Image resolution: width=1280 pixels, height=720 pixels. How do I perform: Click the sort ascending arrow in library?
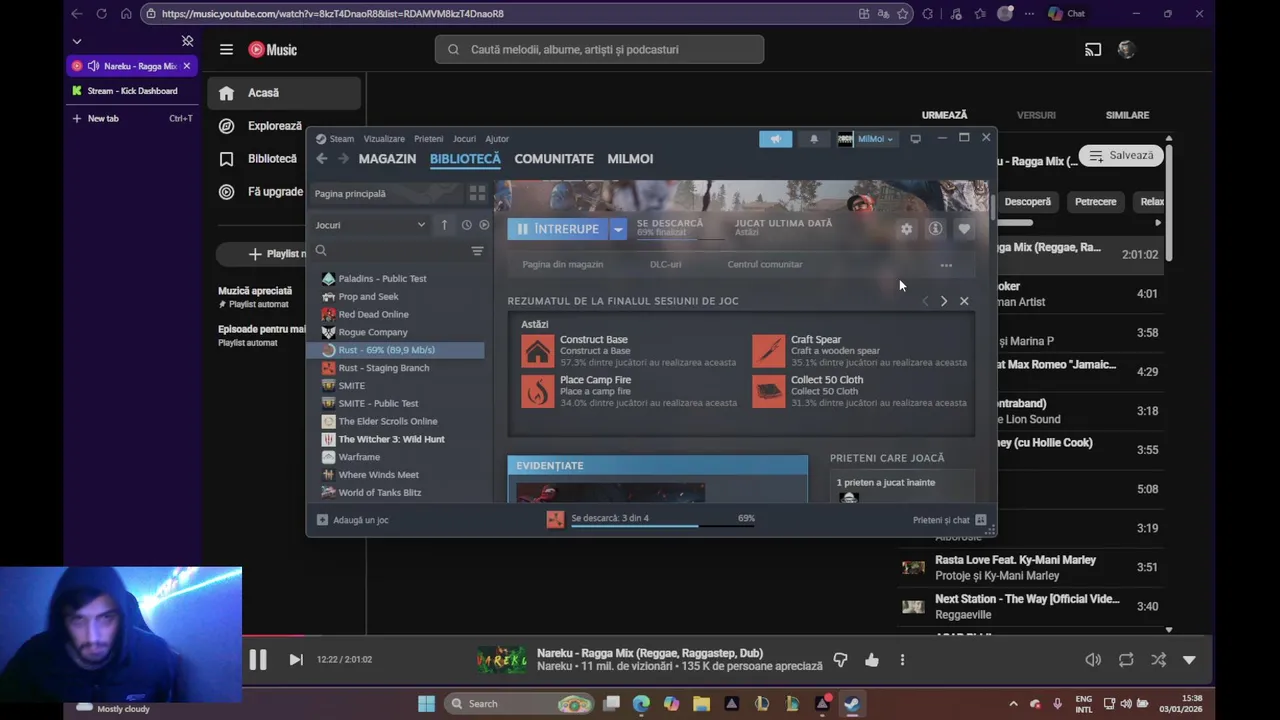pyautogui.click(x=444, y=225)
